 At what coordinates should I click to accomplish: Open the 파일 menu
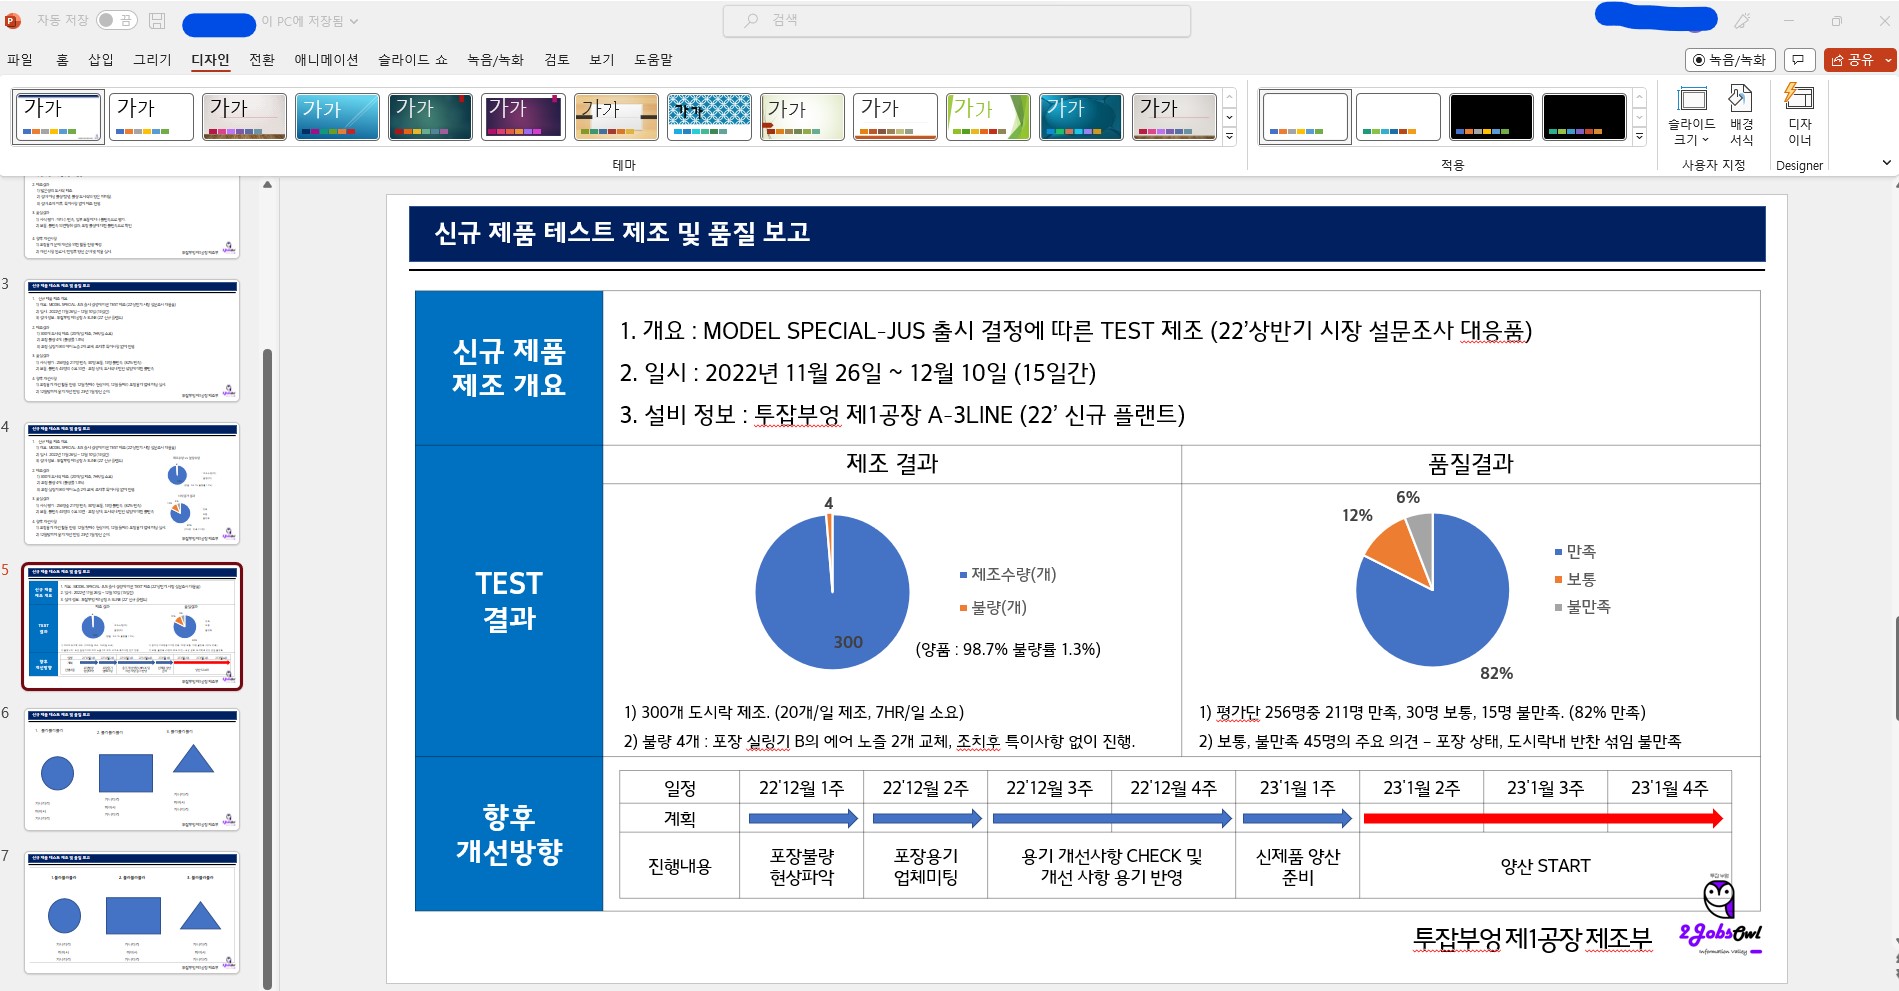click(19, 60)
